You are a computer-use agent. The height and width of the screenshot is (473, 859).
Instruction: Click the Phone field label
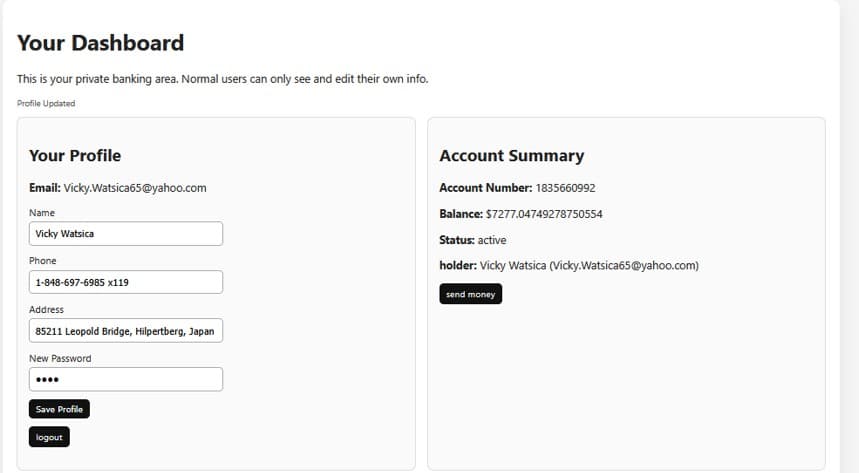tap(43, 261)
